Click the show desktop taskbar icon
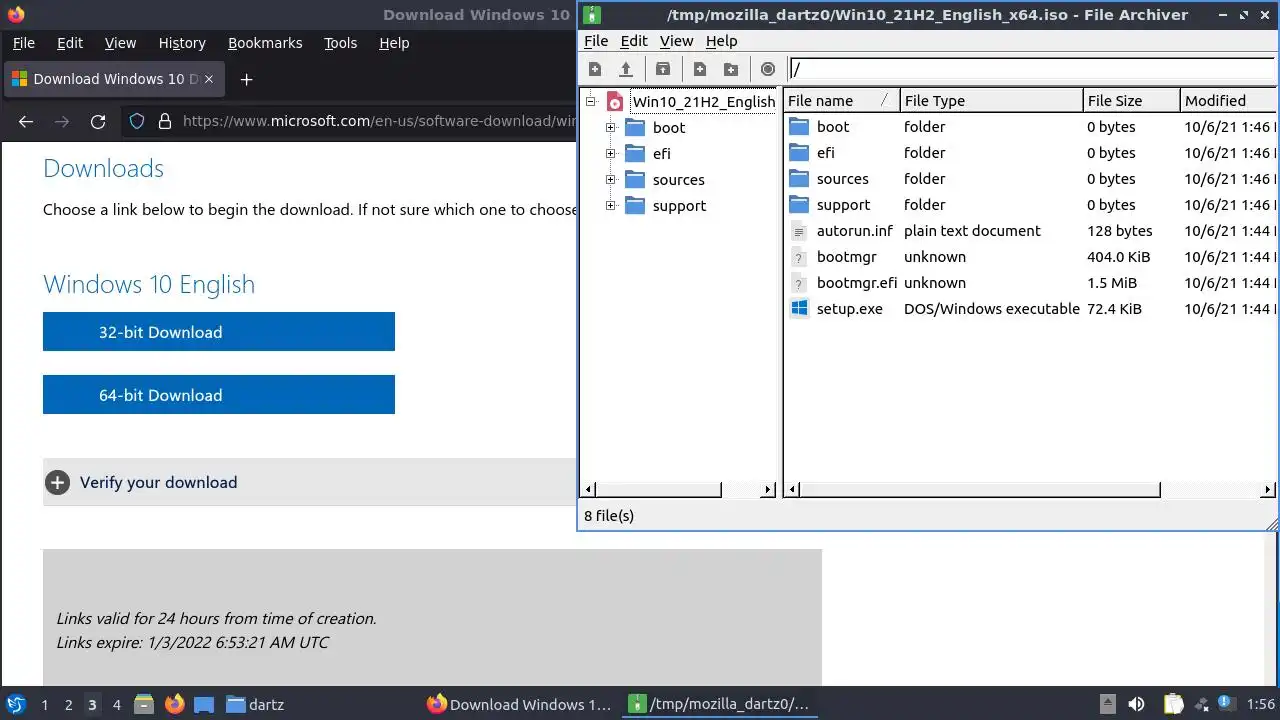 (x=204, y=704)
